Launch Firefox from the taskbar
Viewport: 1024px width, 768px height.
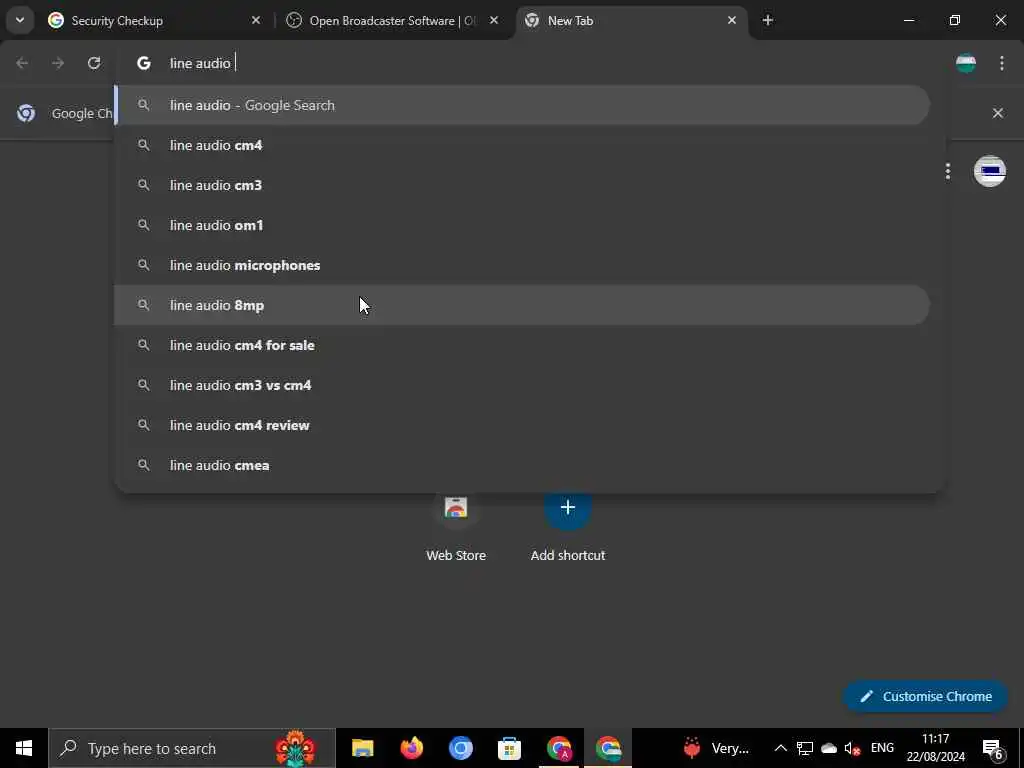tap(411, 748)
